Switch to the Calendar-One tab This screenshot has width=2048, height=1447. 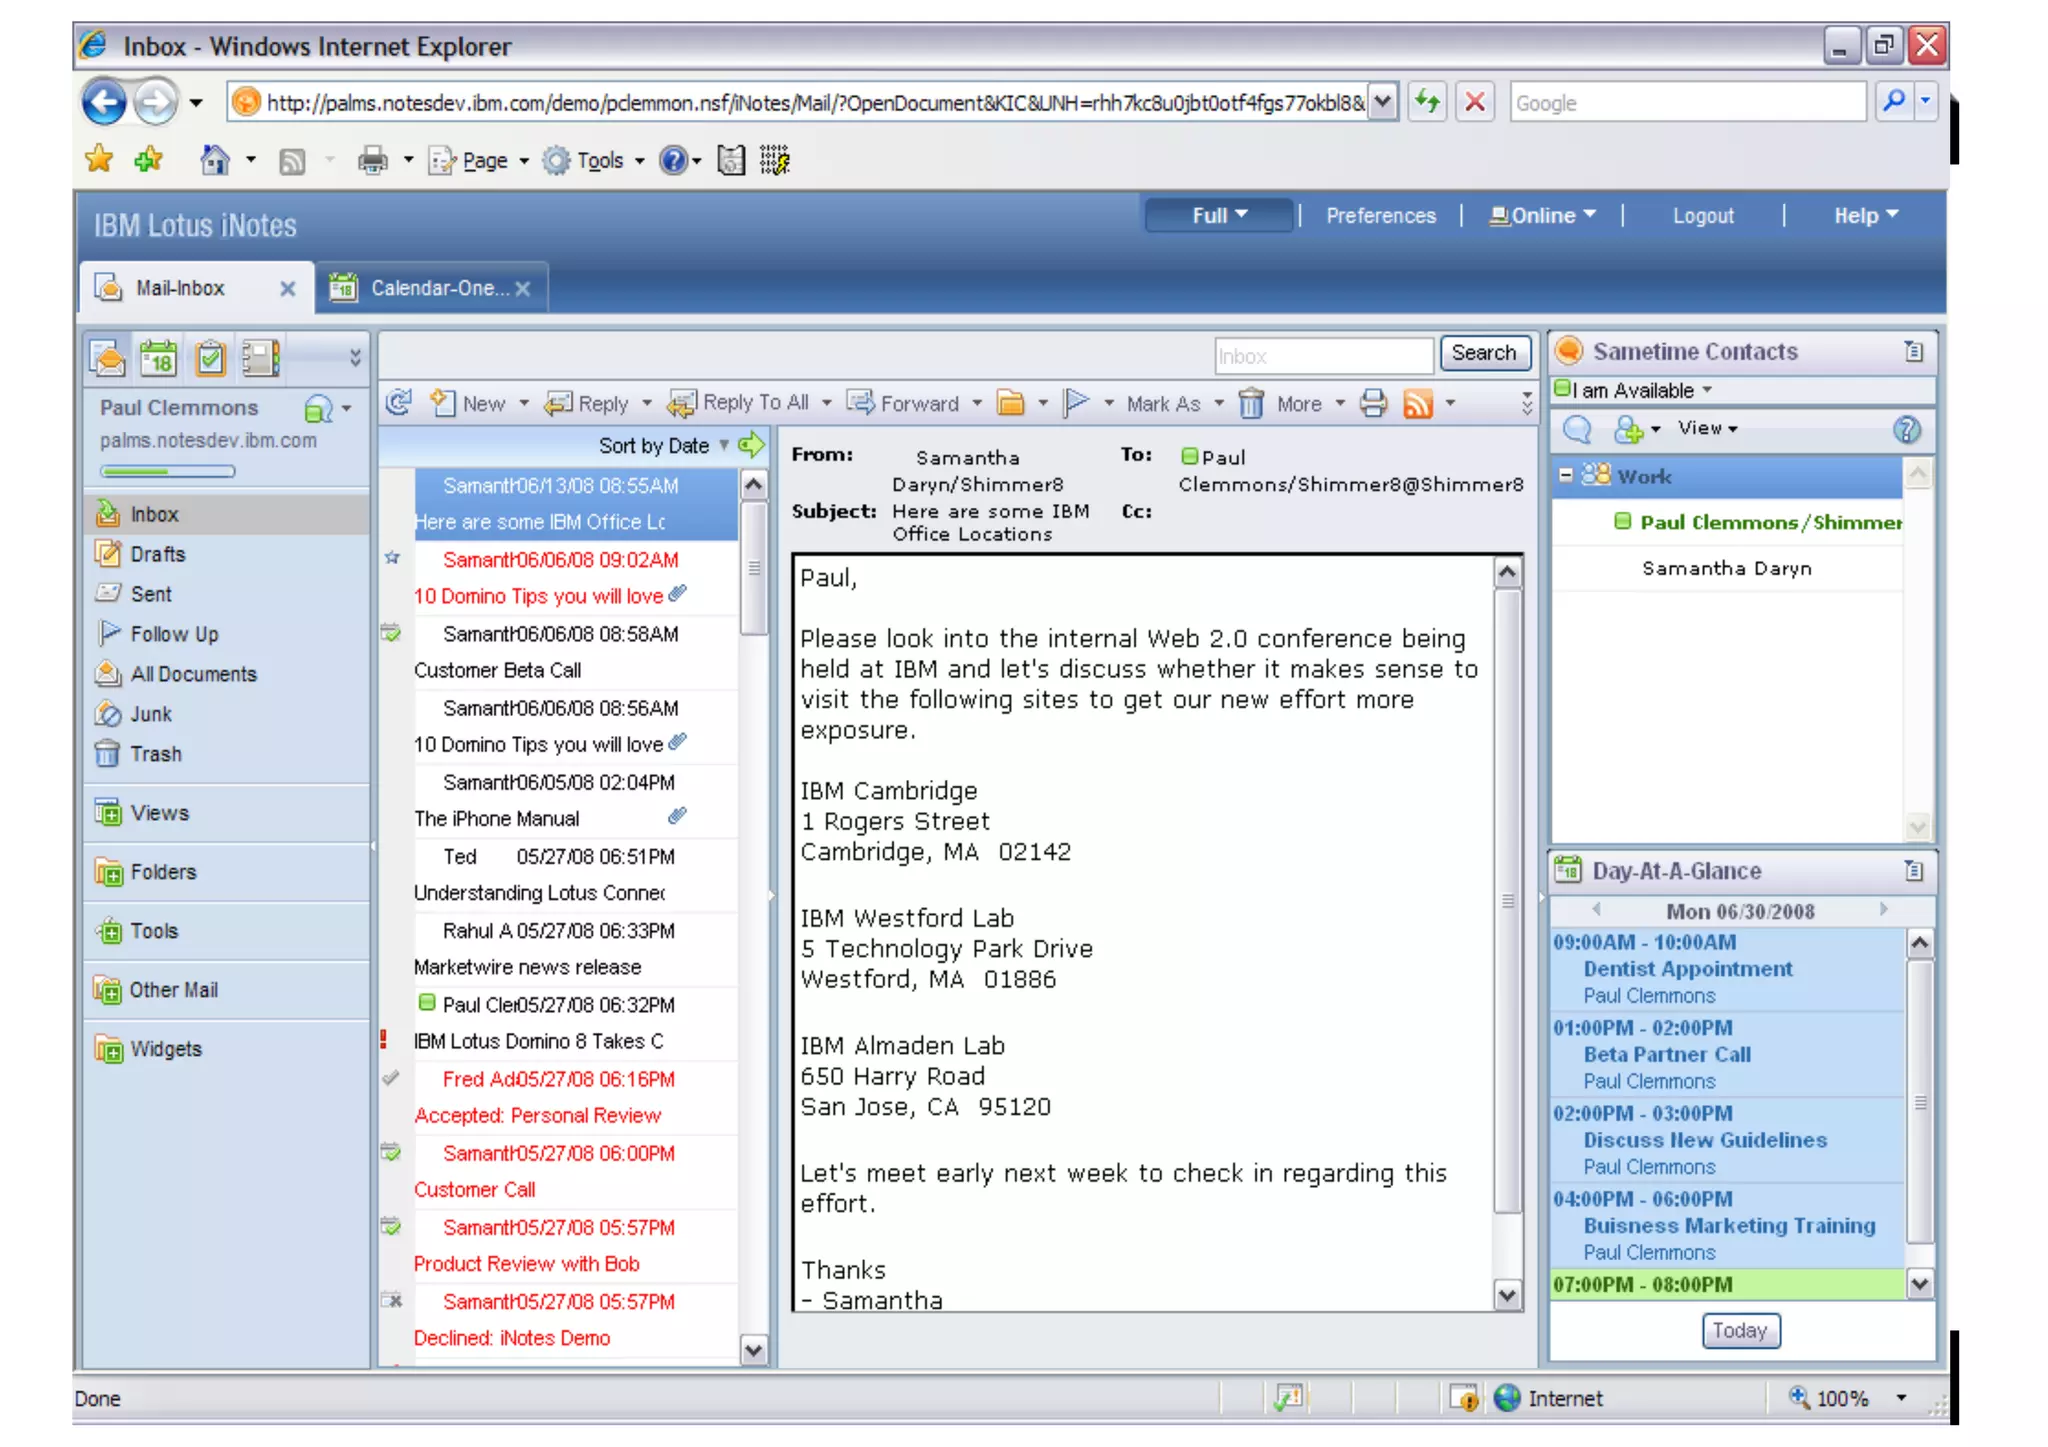[432, 288]
